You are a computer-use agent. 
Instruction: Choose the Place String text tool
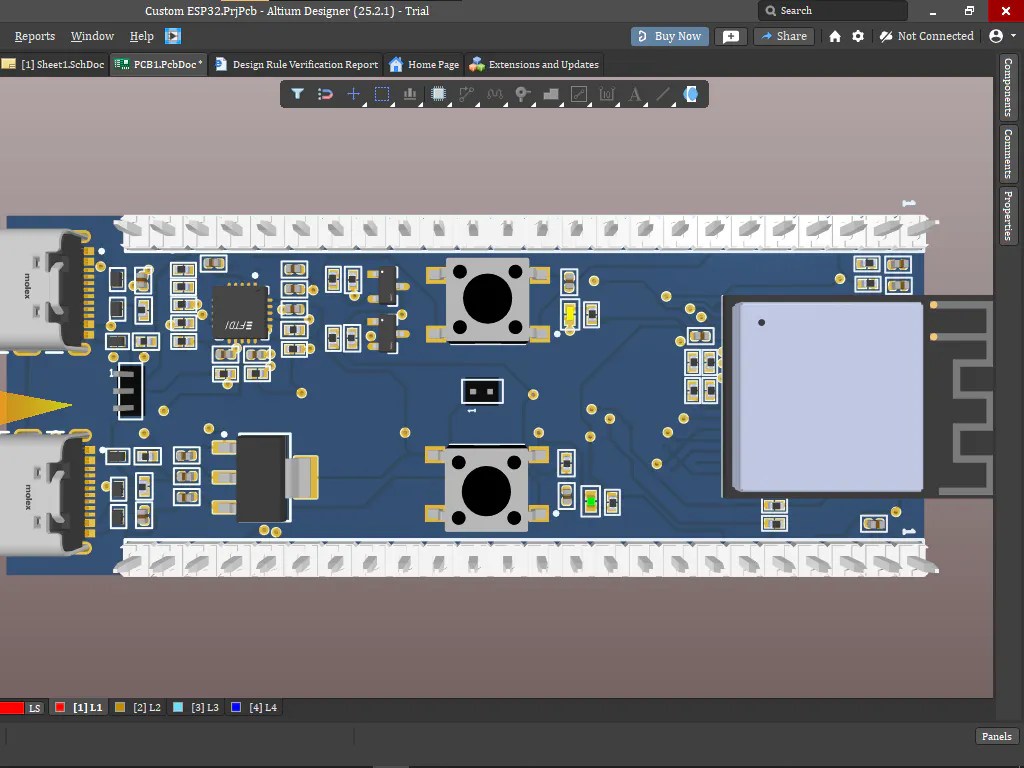(x=635, y=94)
